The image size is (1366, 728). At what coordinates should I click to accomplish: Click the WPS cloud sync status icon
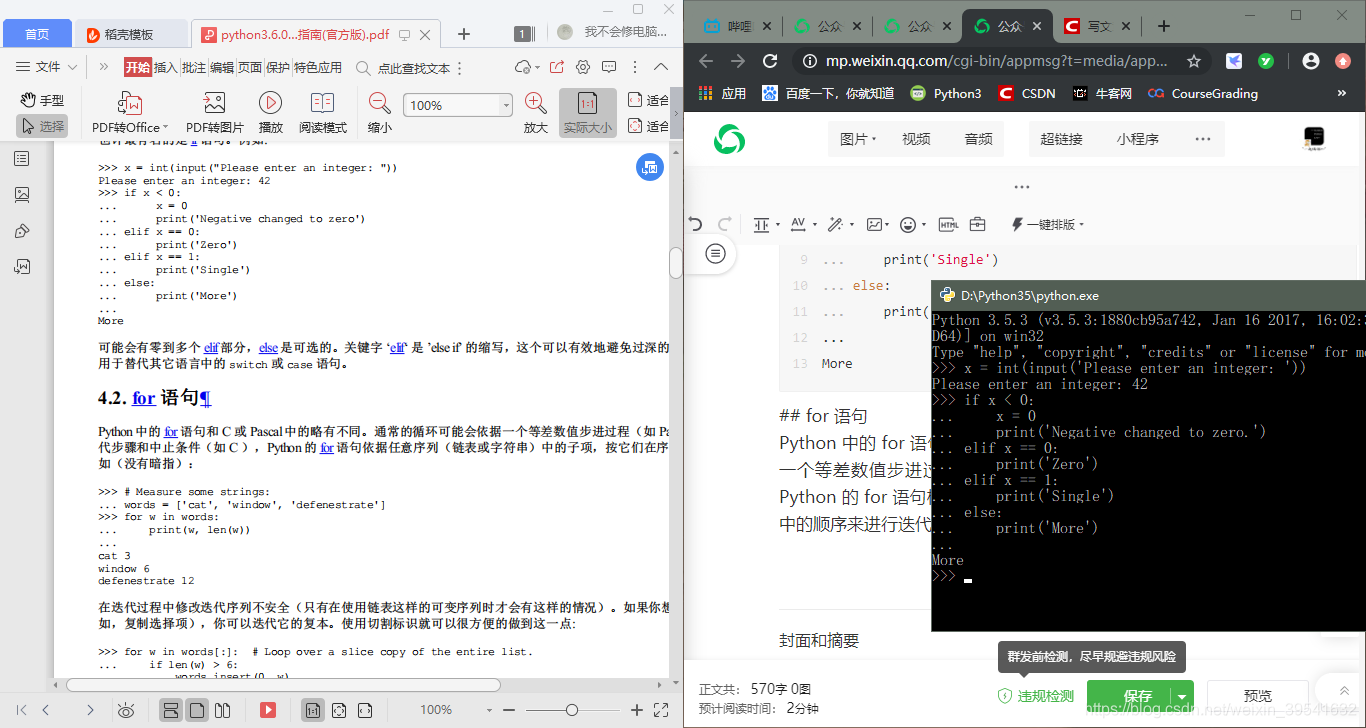(x=523, y=67)
